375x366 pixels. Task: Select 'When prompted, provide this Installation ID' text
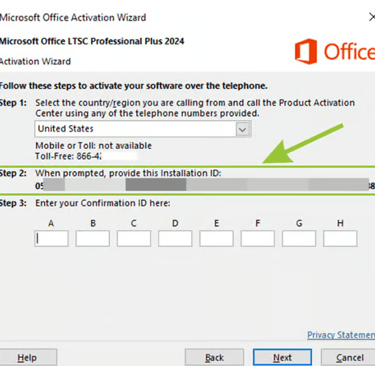click(x=128, y=173)
